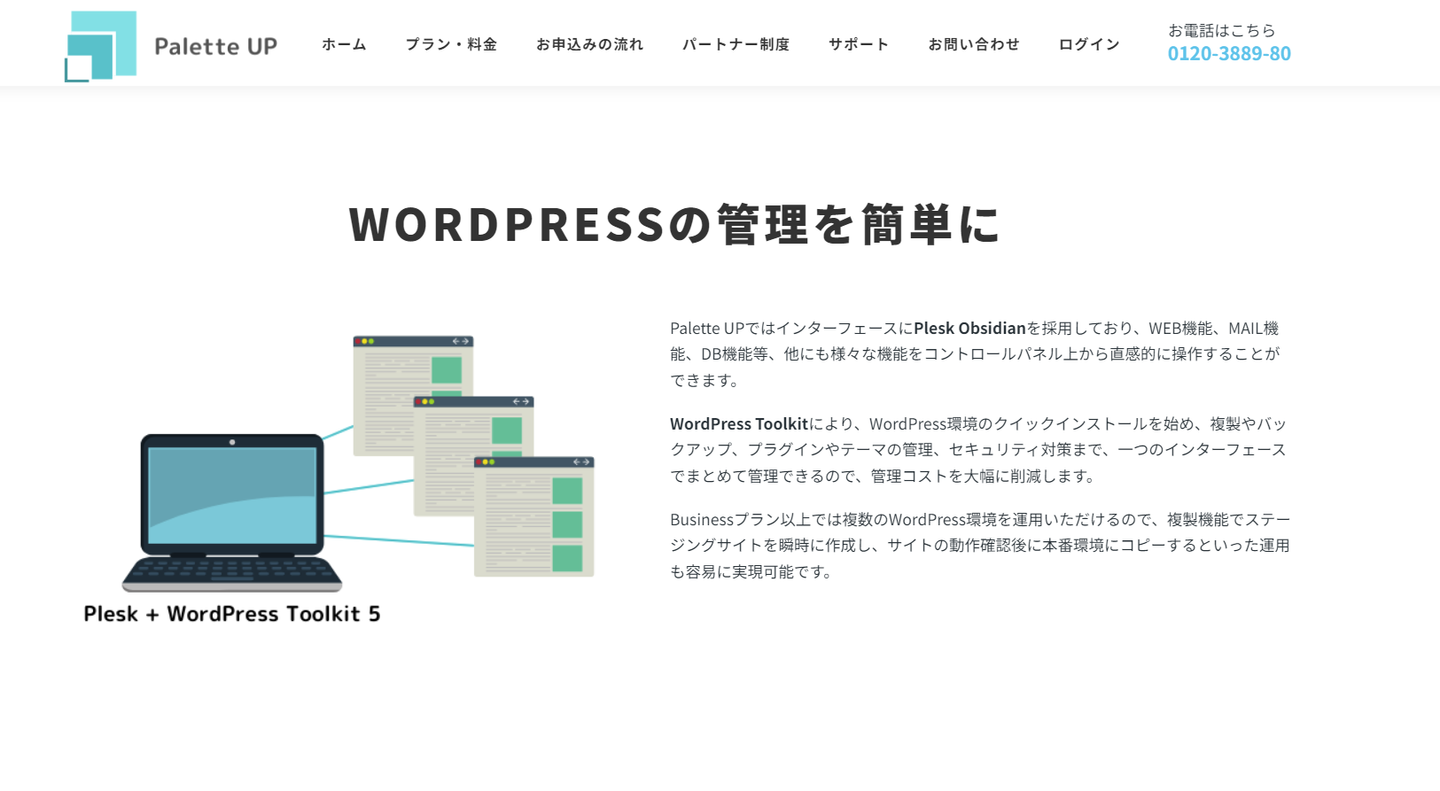The height and width of the screenshot is (791, 1440).
Task: Click the Palette UP logo icon
Action: (x=100, y=46)
